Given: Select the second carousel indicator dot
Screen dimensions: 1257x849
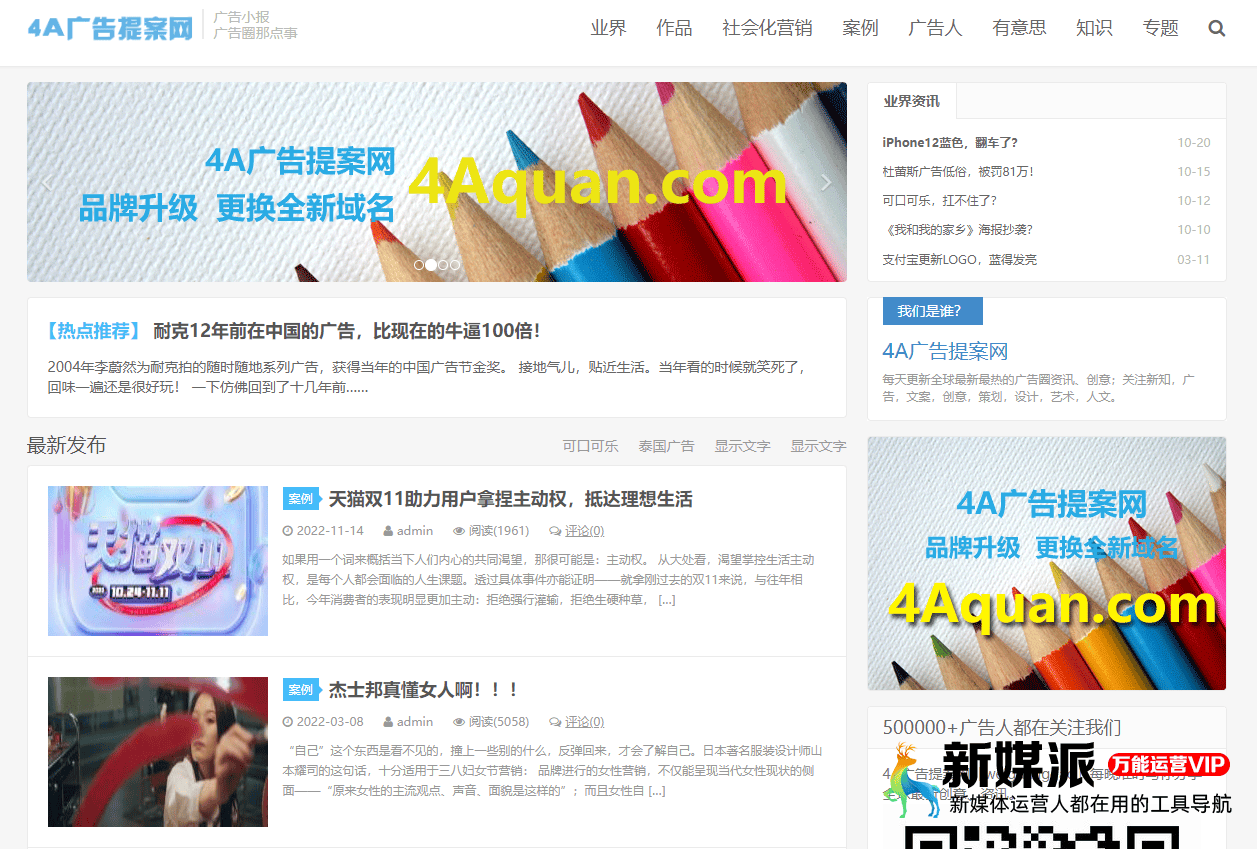Looking at the screenshot, I should tap(431, 265).
